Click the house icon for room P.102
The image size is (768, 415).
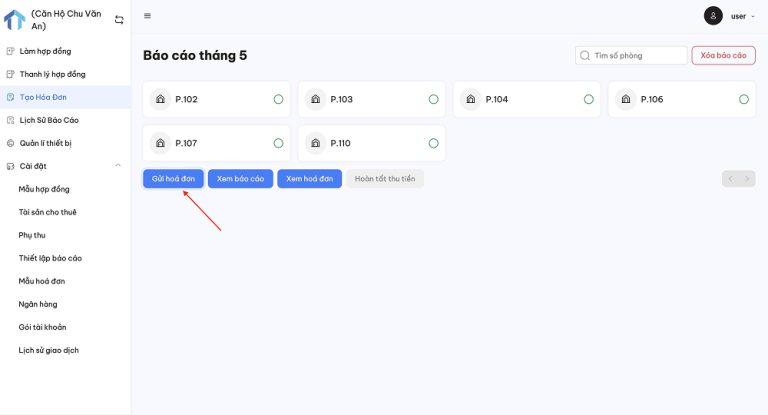160,99
